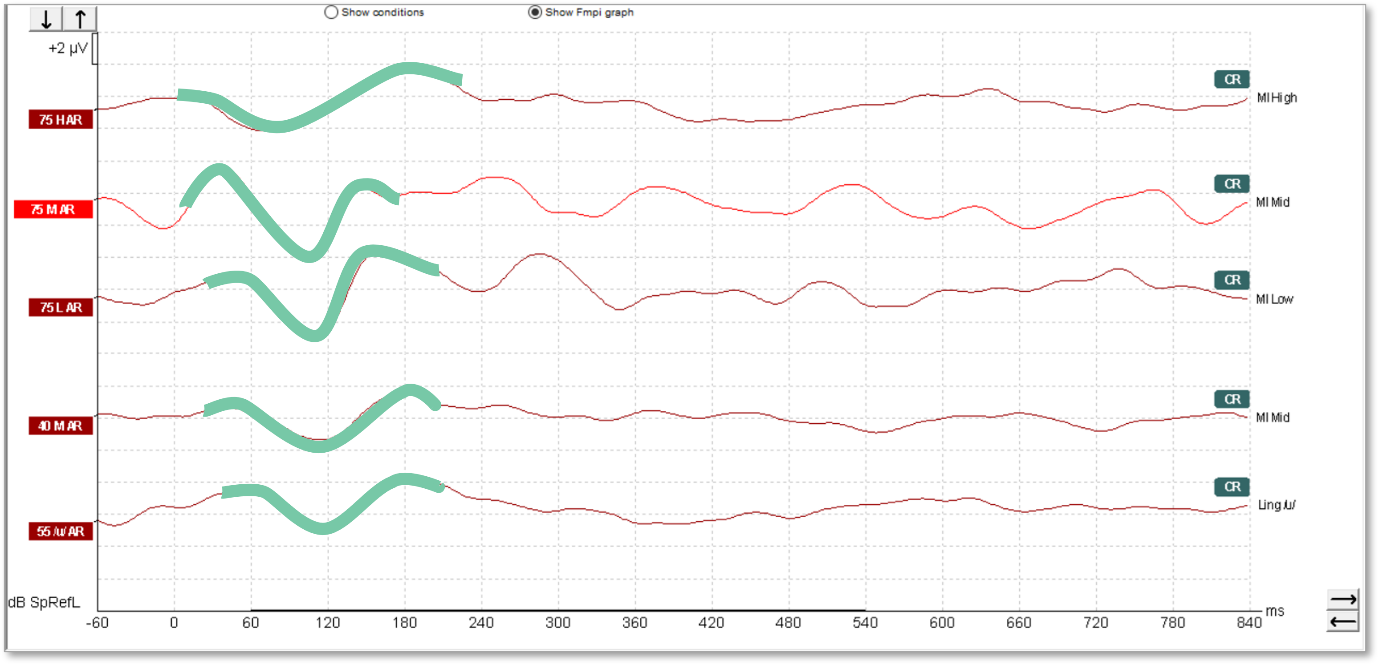The width and height of the screenshot is (1379, 665).
Task: Click the up arrow button at top left
Action: (80, 19)
